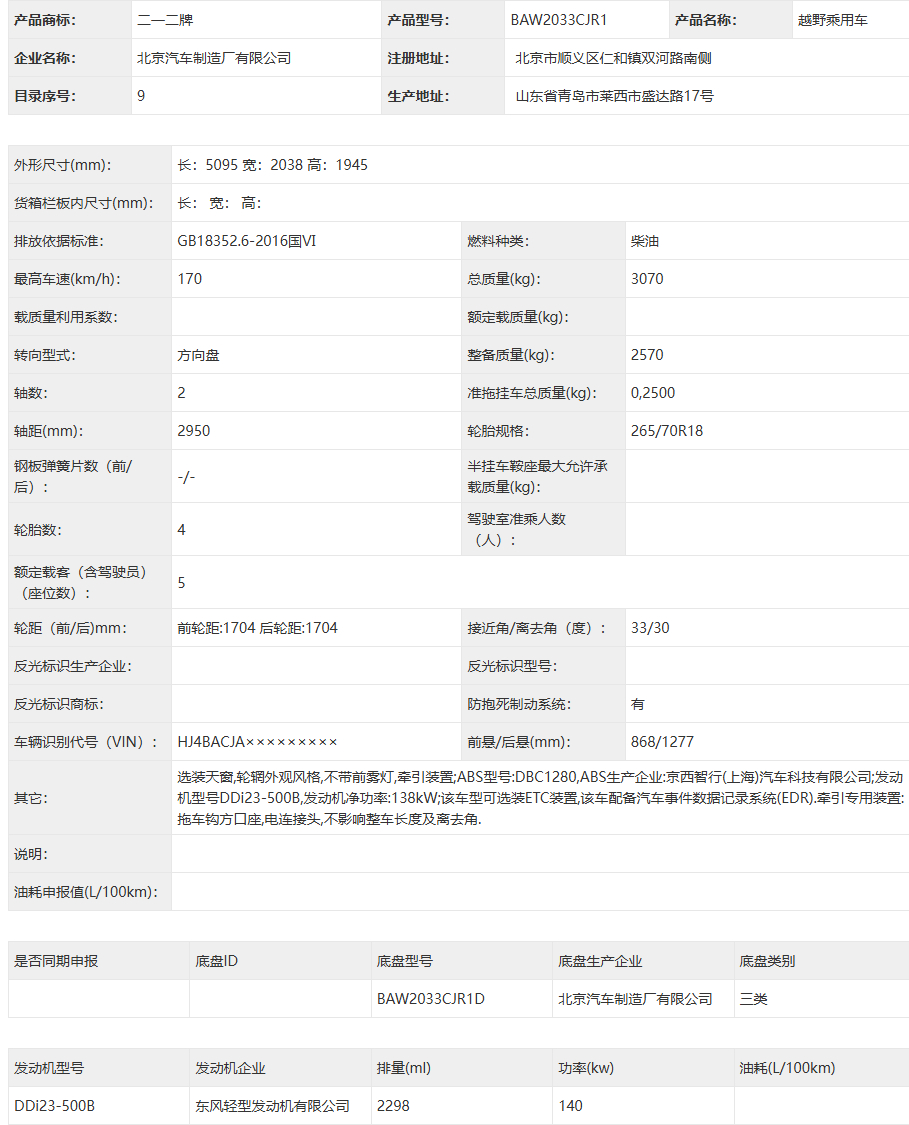909x1125 pixels.
Task: Click total mass value 3070
Action: tap(647, 279)
